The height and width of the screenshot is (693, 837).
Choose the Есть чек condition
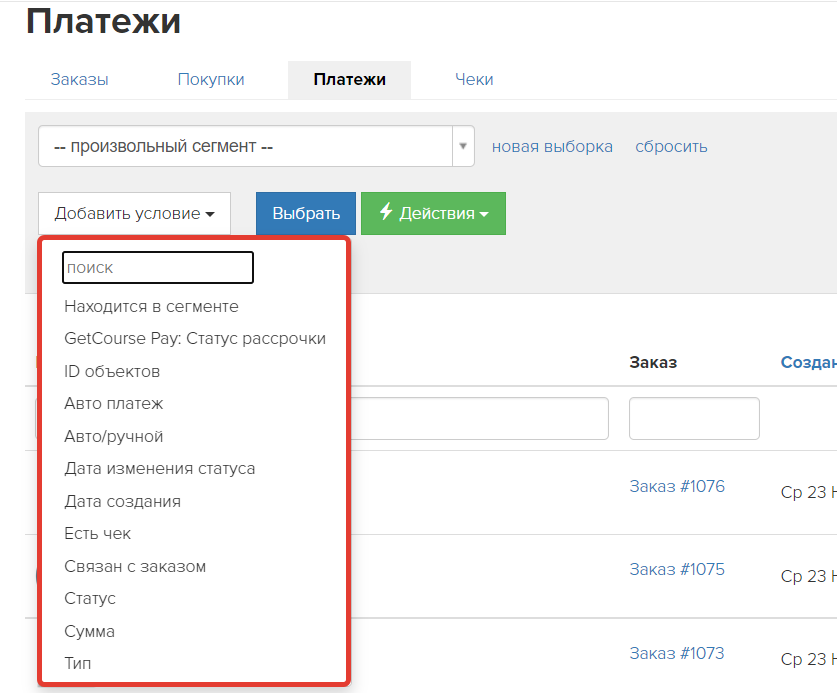tap(98, 533)
